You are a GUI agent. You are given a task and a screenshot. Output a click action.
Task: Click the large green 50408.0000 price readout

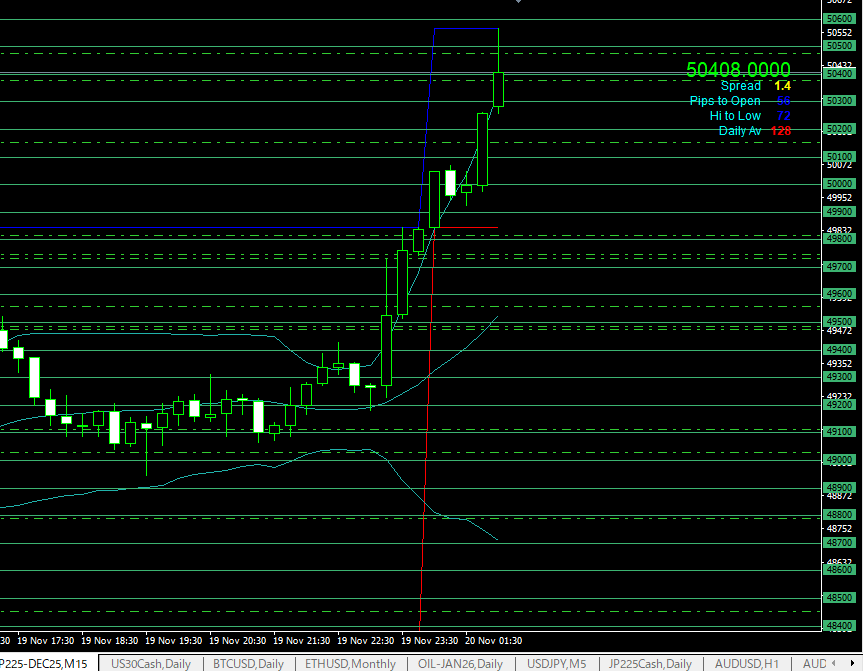coord(738,70)
